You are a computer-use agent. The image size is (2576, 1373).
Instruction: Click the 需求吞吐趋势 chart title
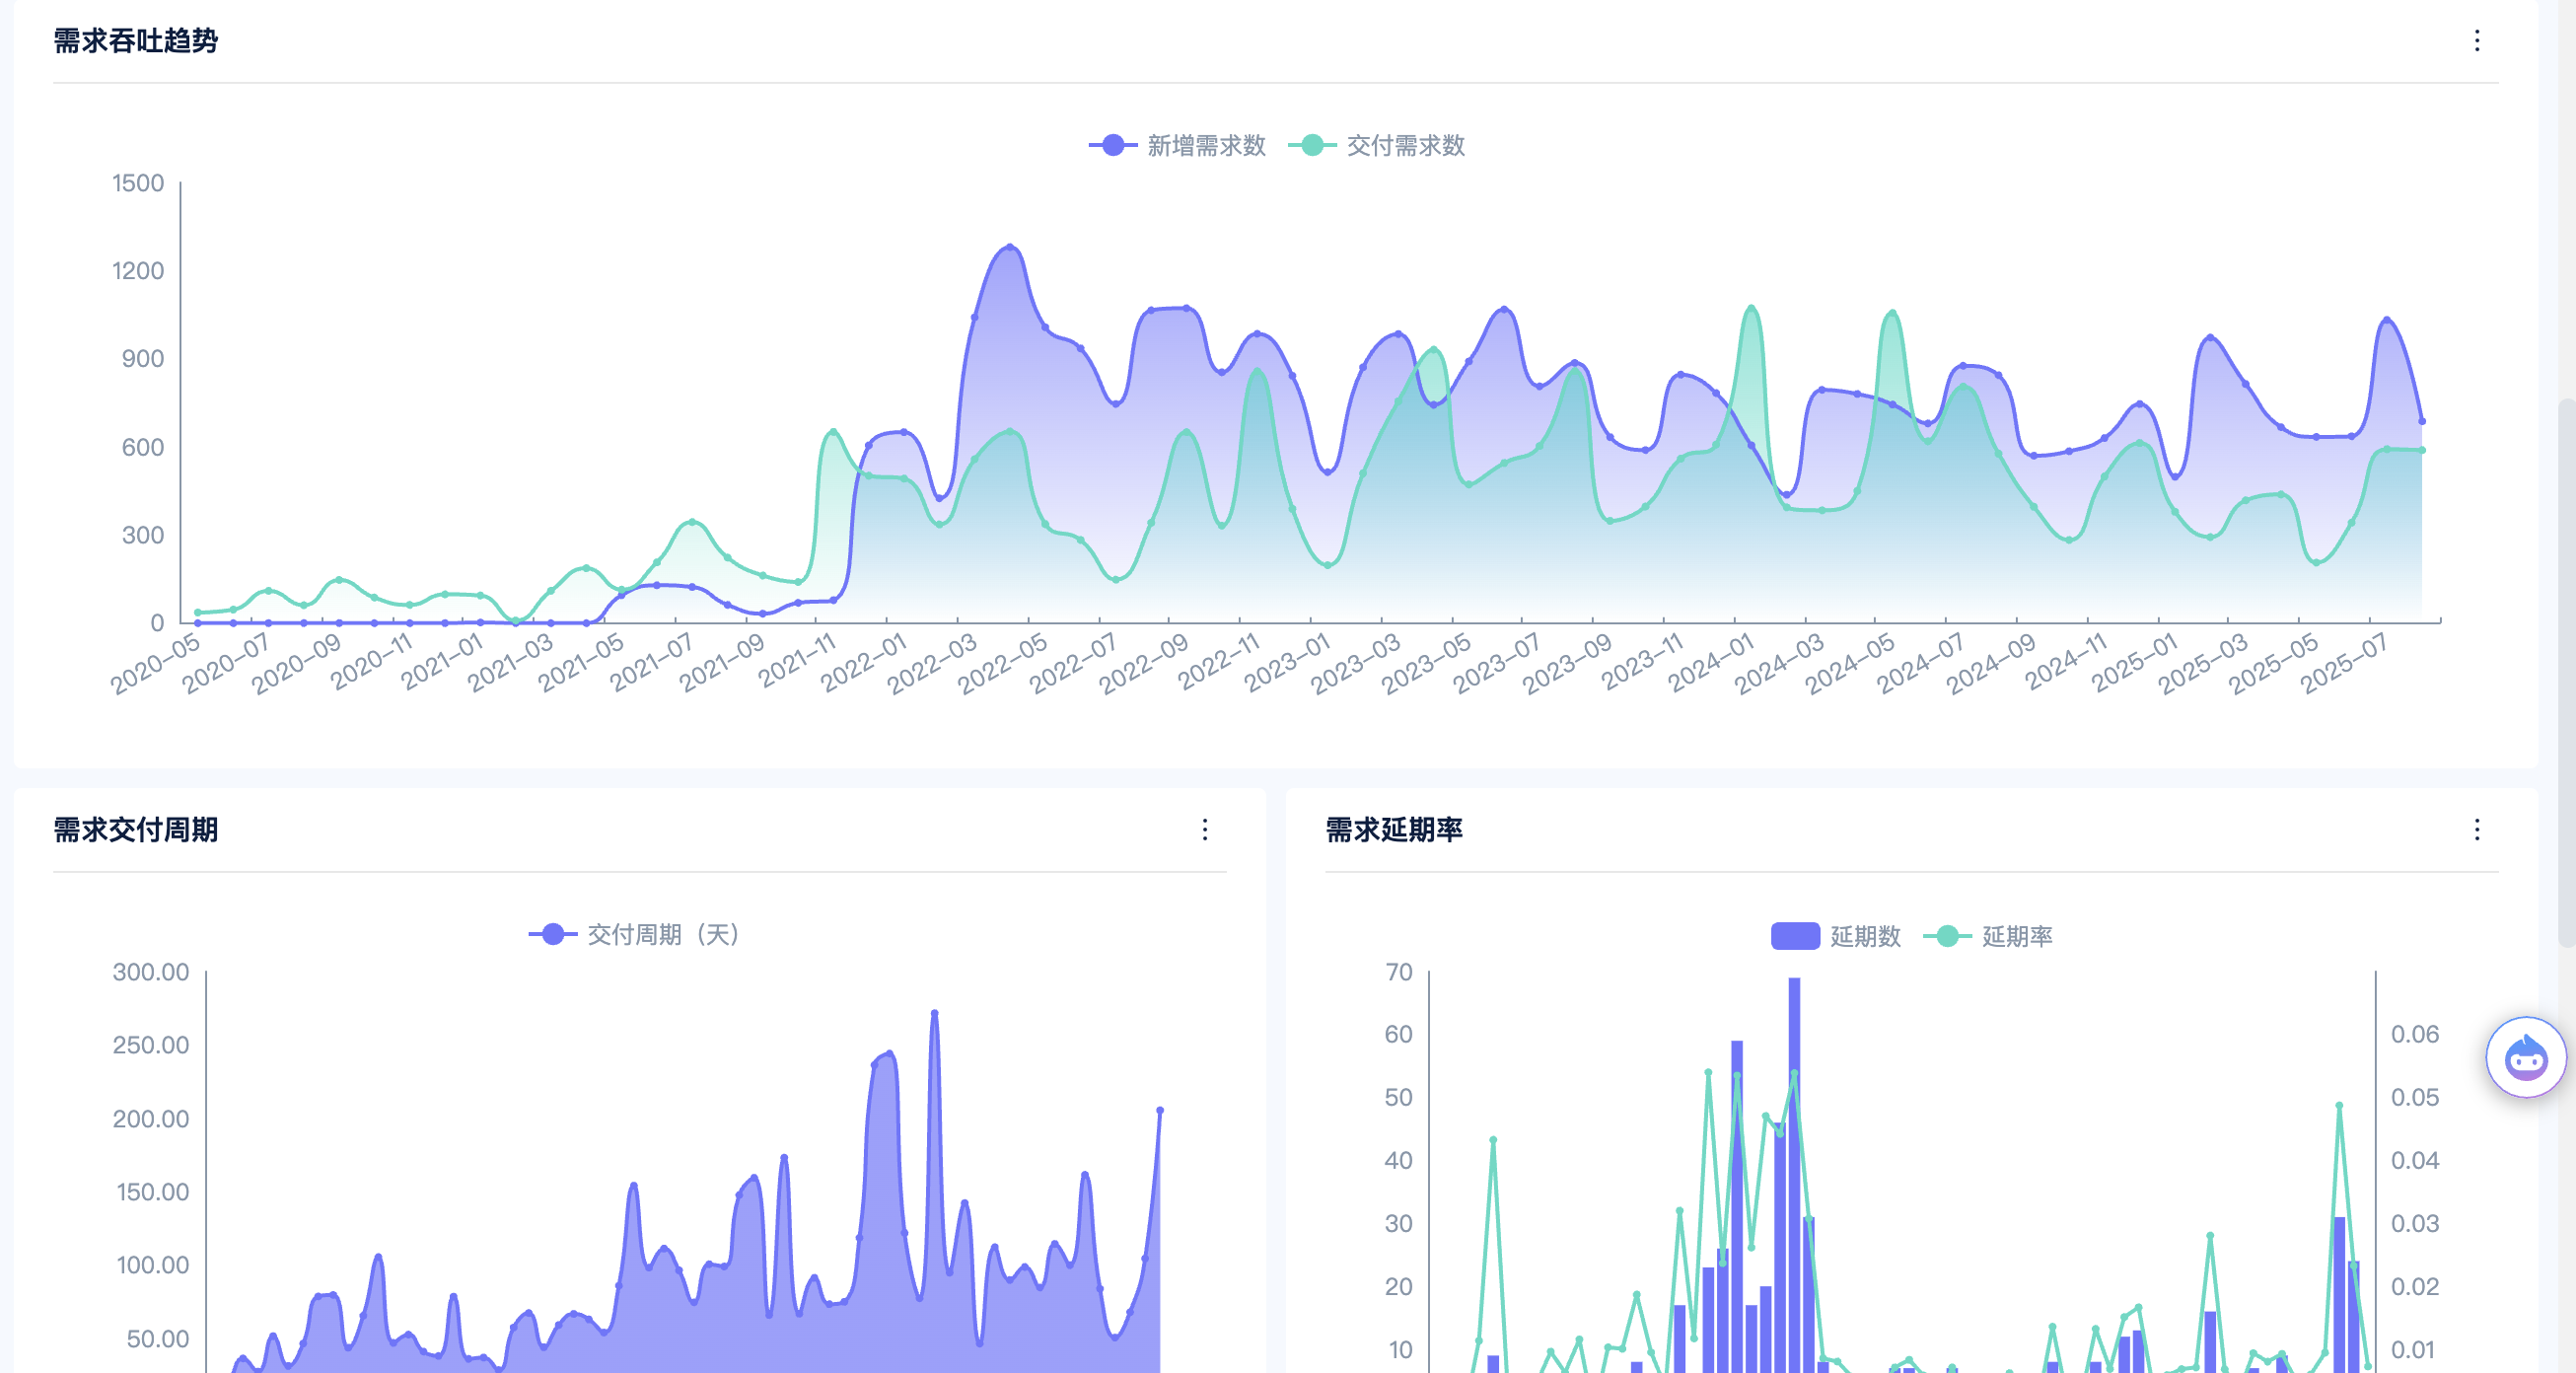(x=136, y=41)
